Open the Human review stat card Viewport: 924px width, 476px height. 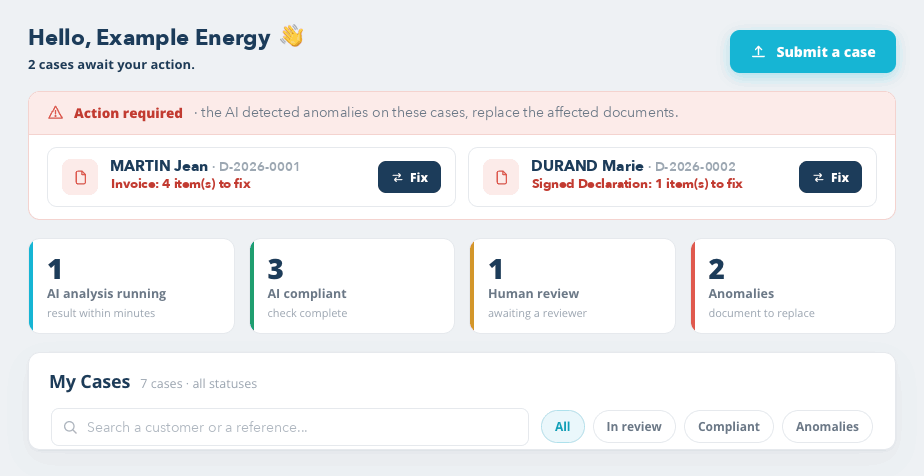572,286
